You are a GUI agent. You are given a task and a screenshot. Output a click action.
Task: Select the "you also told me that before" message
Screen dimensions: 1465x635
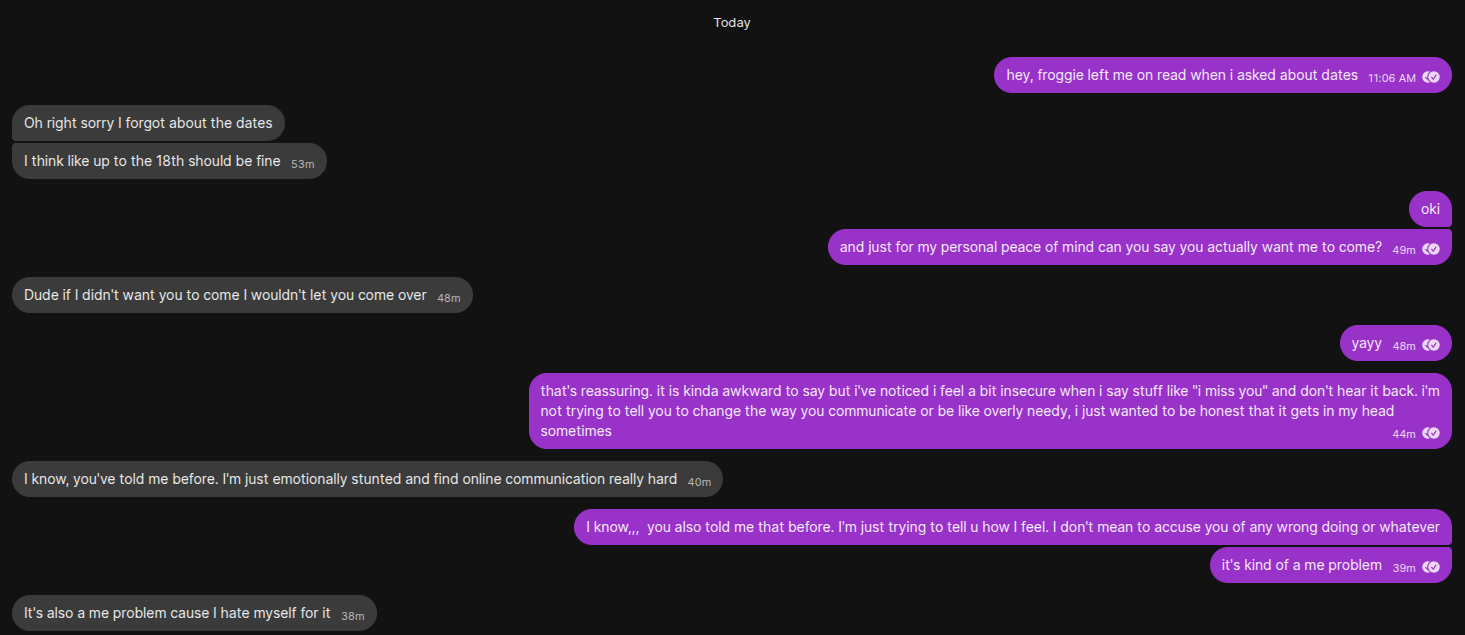[x=1012, y=527]
